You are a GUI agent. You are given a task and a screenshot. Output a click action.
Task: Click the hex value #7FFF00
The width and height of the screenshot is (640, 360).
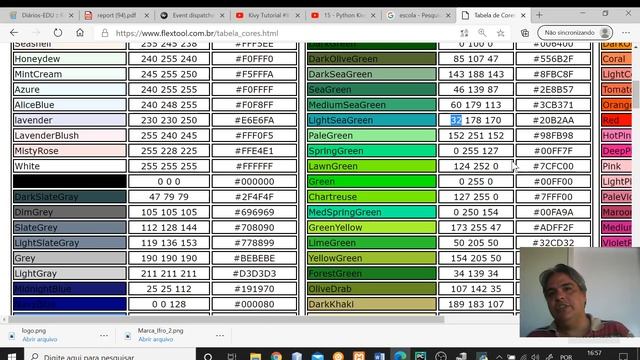point(553,197)
